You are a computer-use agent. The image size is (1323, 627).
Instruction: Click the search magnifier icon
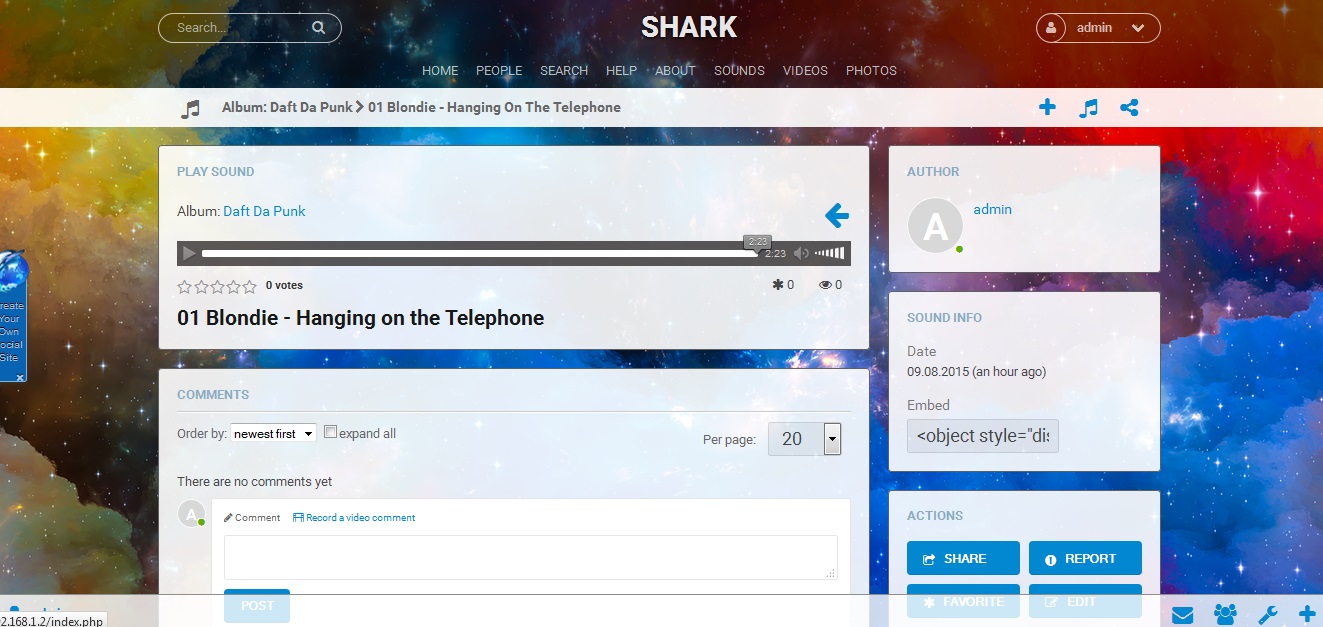(x=318, y=28)
